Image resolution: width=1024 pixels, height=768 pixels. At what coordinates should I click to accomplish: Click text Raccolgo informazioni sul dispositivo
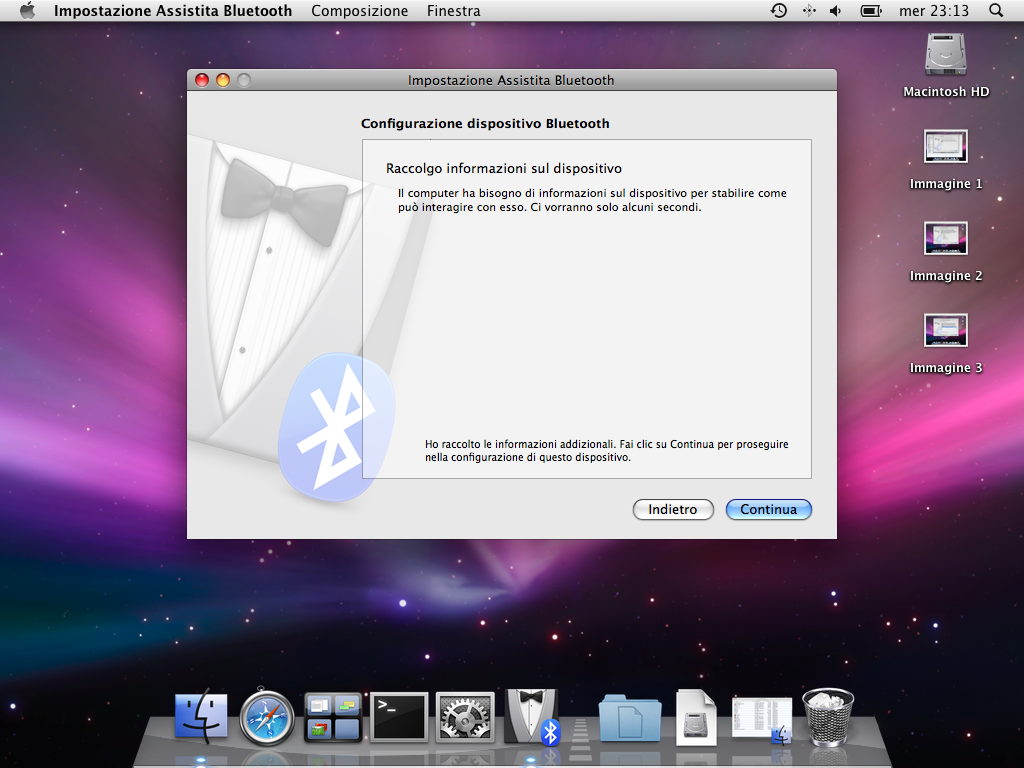point(504,168)
